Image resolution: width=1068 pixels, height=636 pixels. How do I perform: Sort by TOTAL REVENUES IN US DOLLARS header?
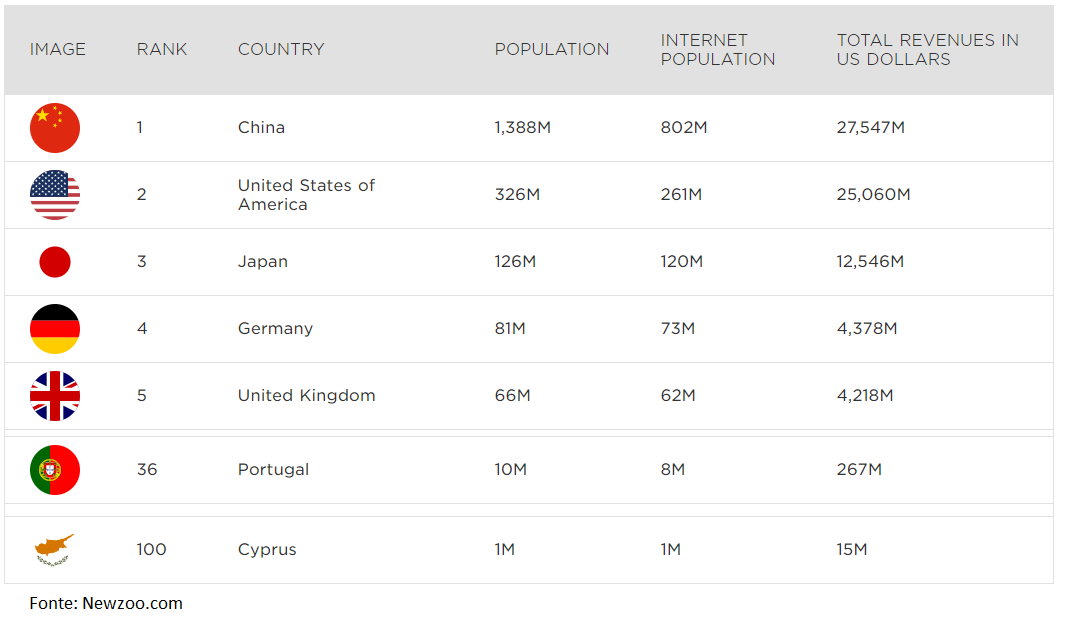point(928,49)
